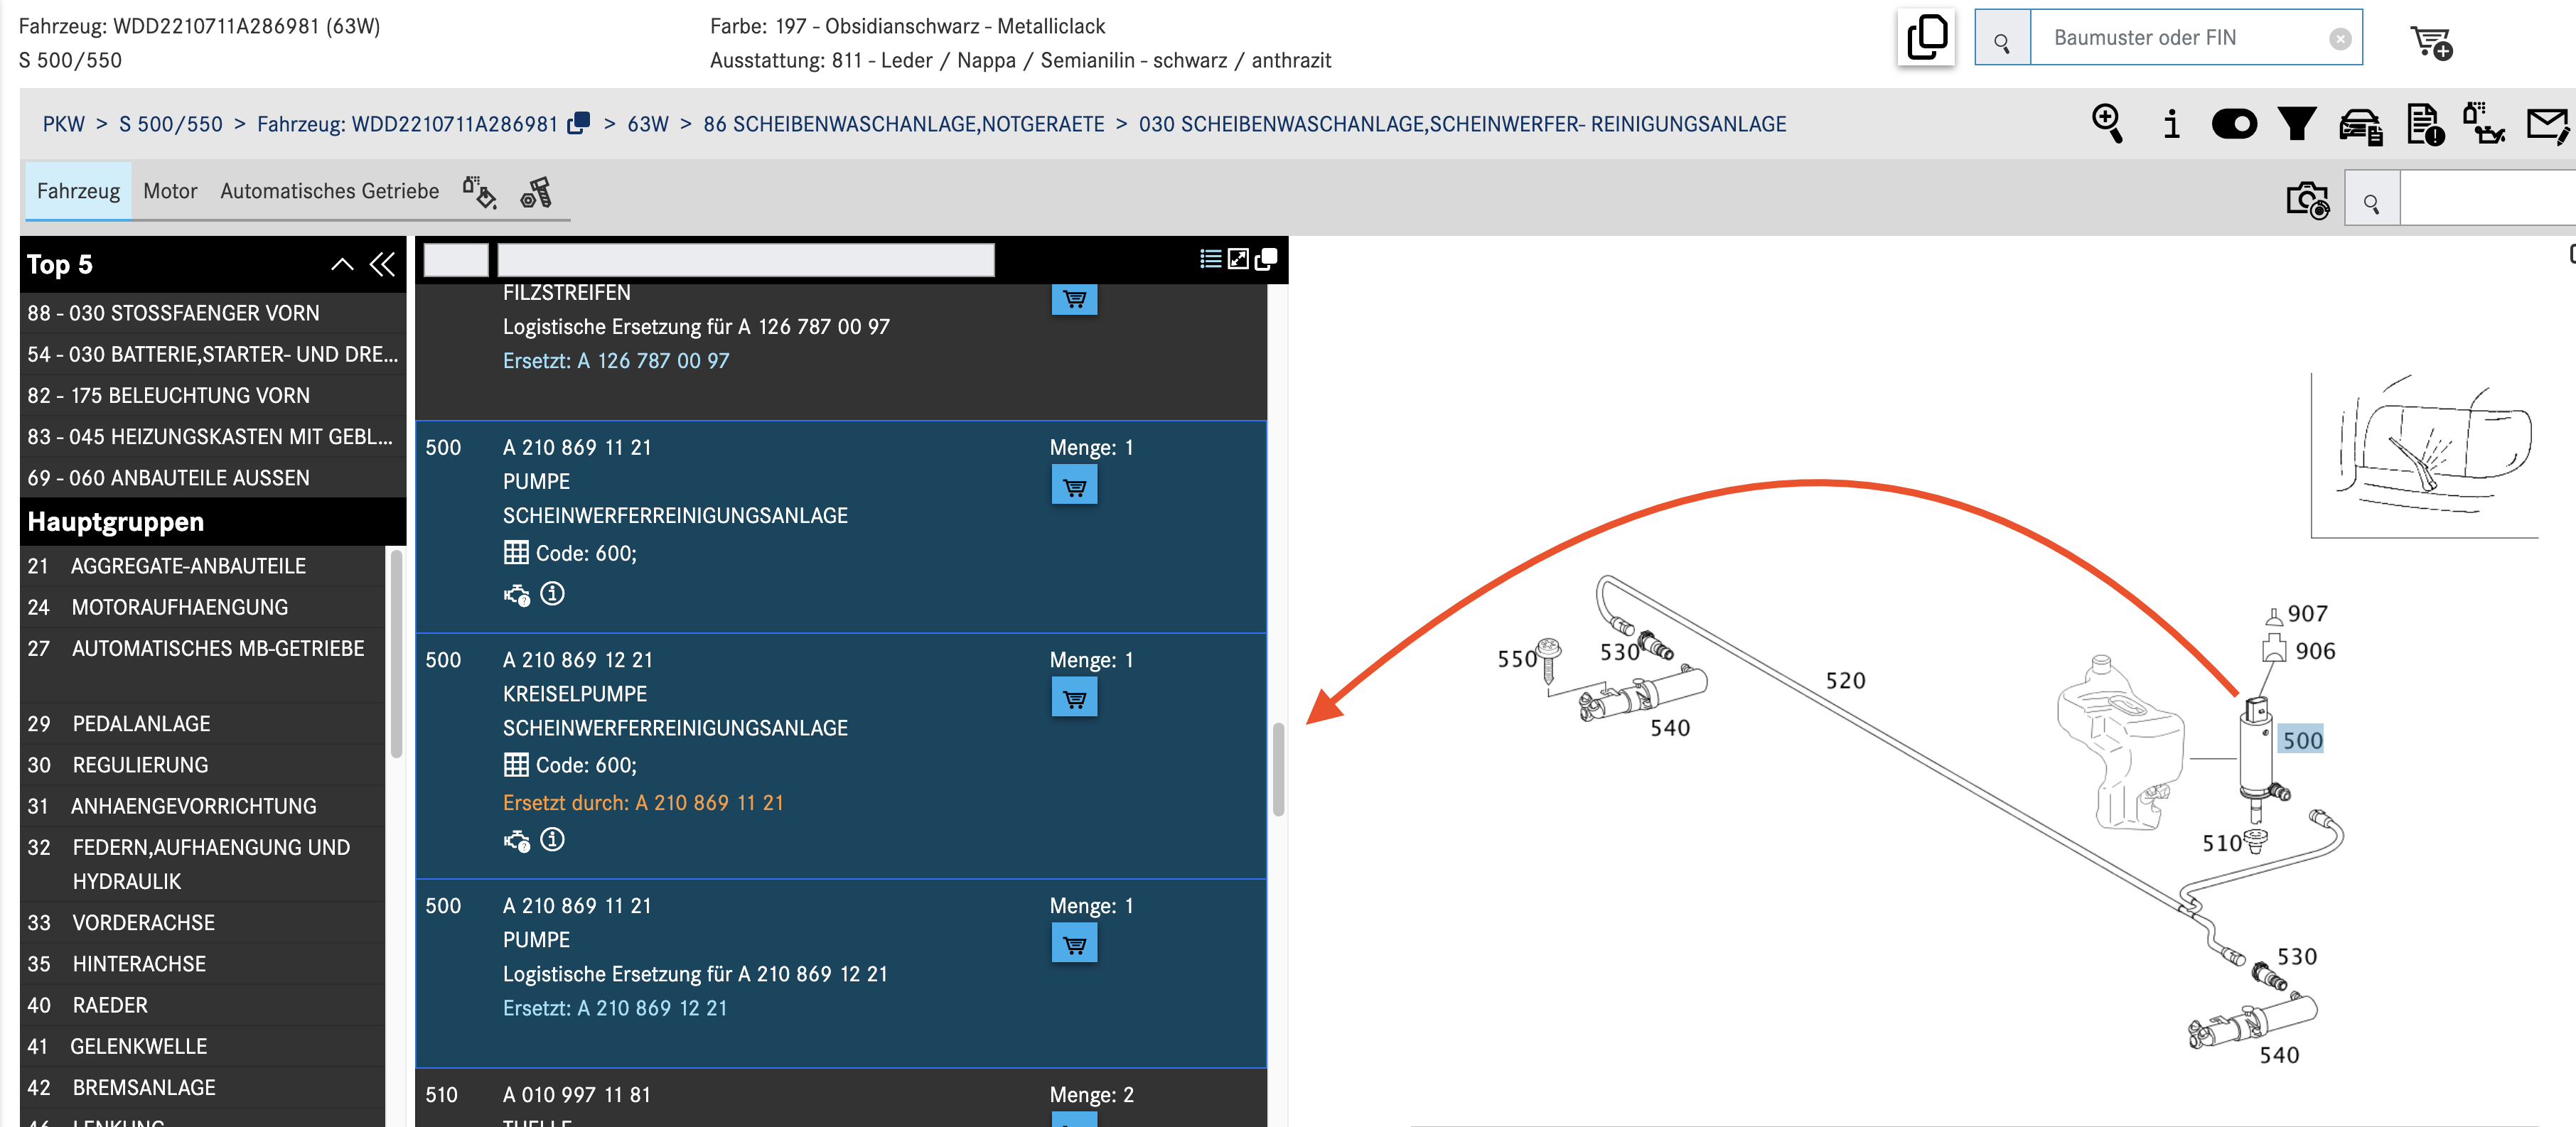Click the headlight washer thumbnail drawing
Screen dimensions: 2576x1127
2424,456
